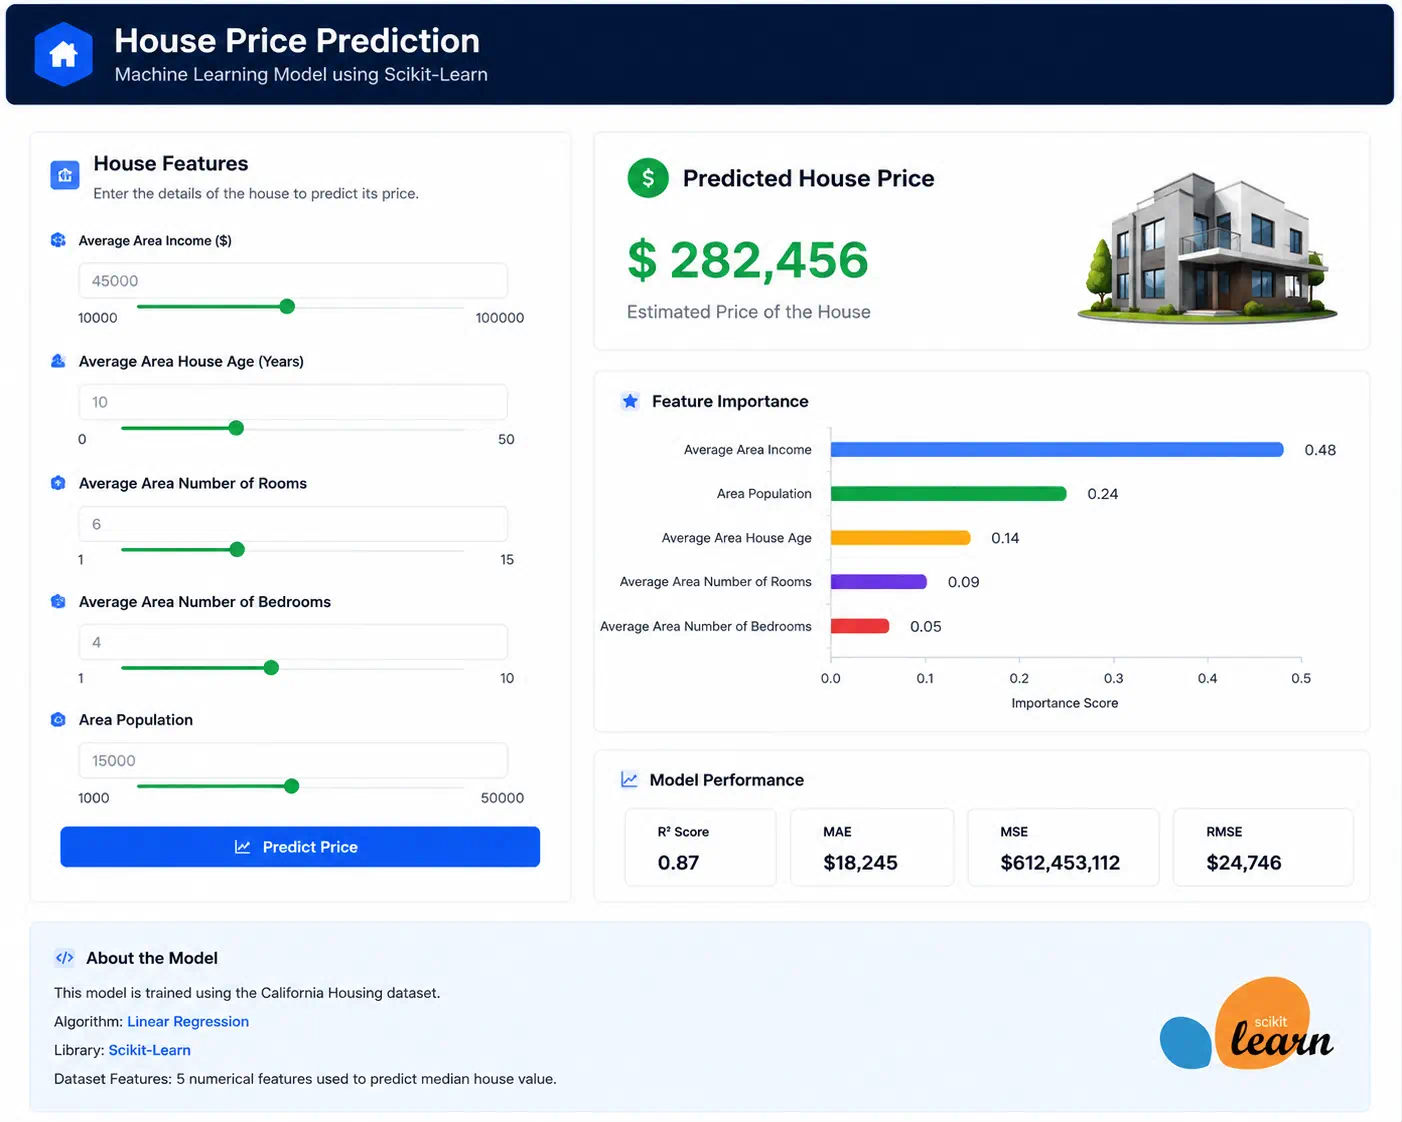Screen dimensions: 1402x1122
Task: Focus the Average Area Income input field
Action: click(293, 281)
